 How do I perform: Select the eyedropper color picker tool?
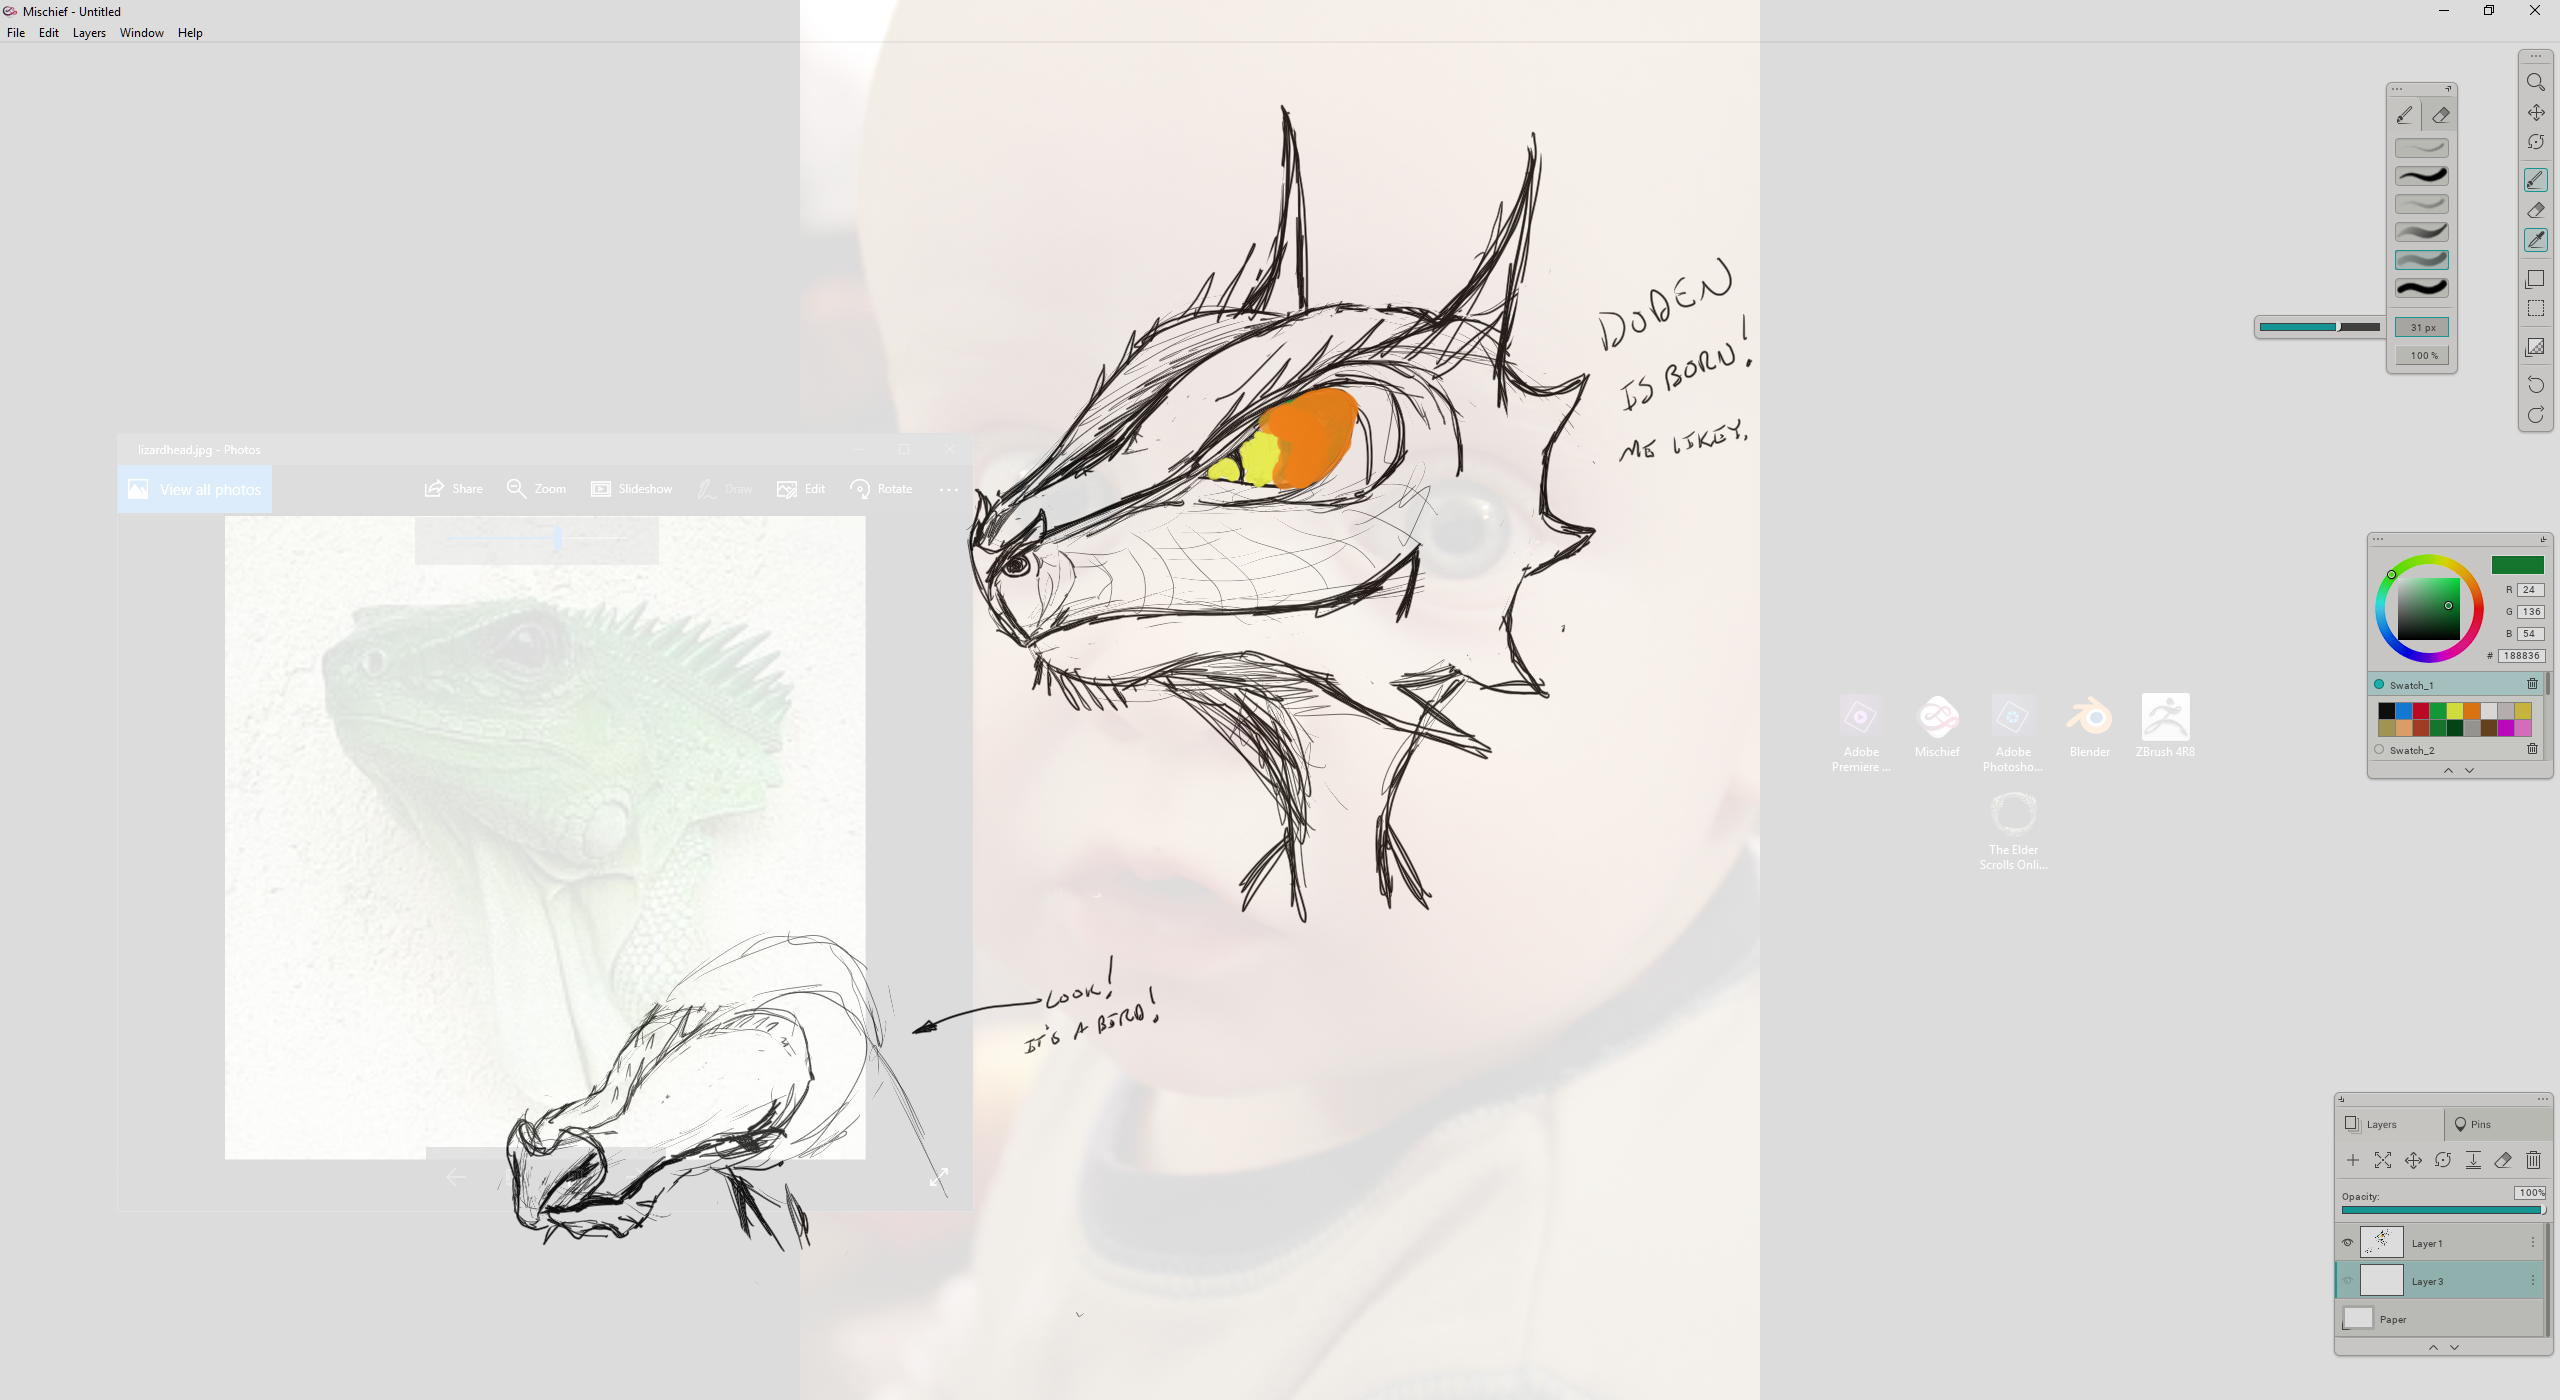tap(2535, 240)
